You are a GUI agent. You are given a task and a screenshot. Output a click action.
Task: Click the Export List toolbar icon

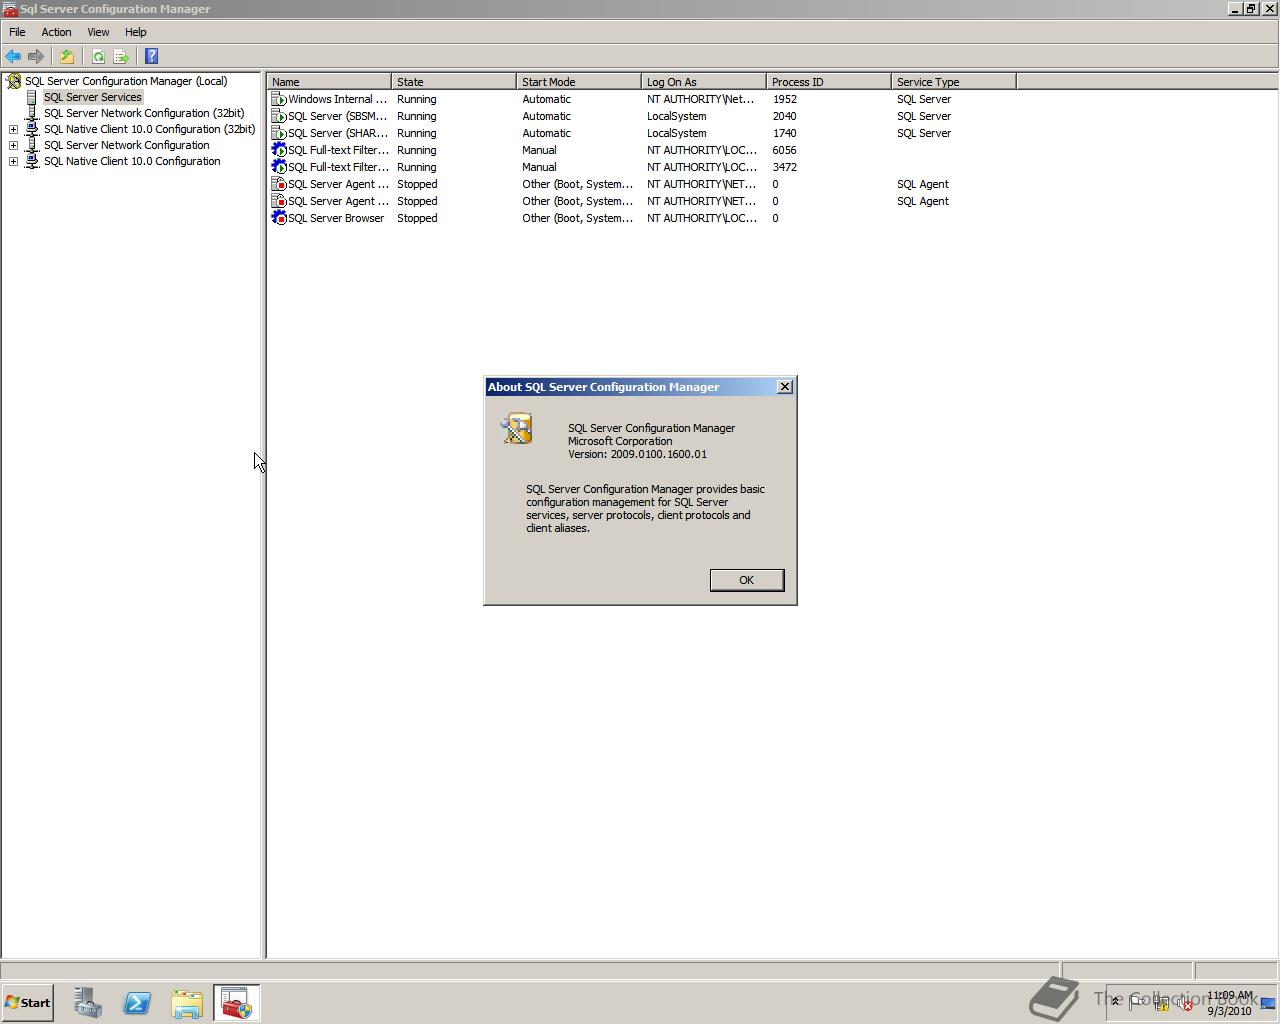tap(121, 57)
